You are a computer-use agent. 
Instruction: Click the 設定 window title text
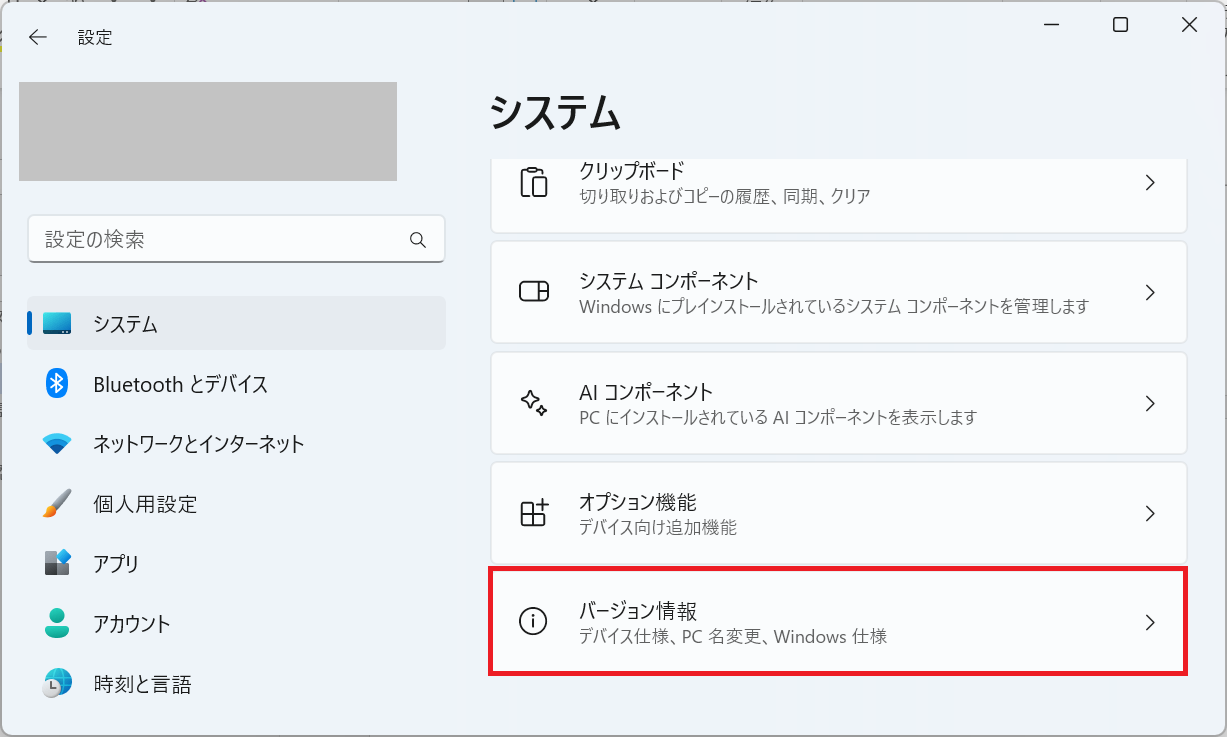coord(95,38)
